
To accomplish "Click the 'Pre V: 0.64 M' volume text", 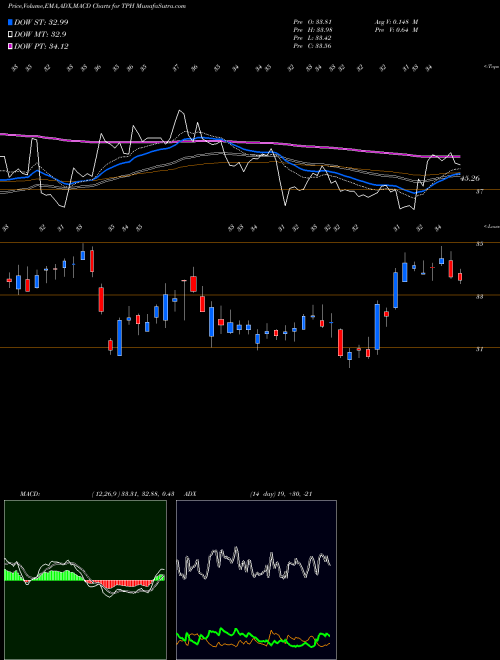I will pos(396,30).
